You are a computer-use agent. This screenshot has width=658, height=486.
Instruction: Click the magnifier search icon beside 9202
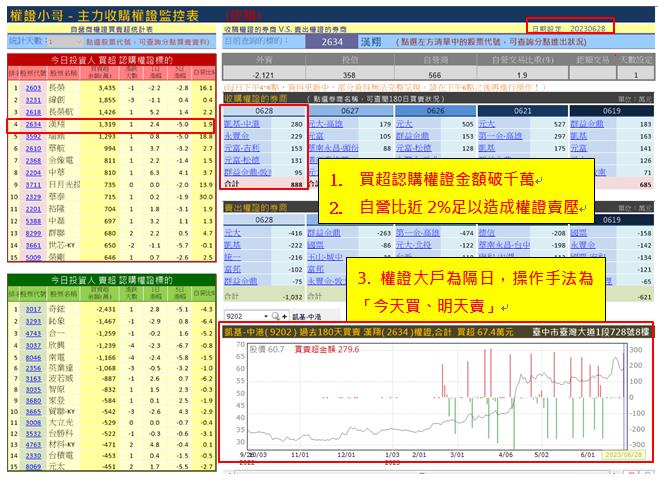tap(275, 316)
